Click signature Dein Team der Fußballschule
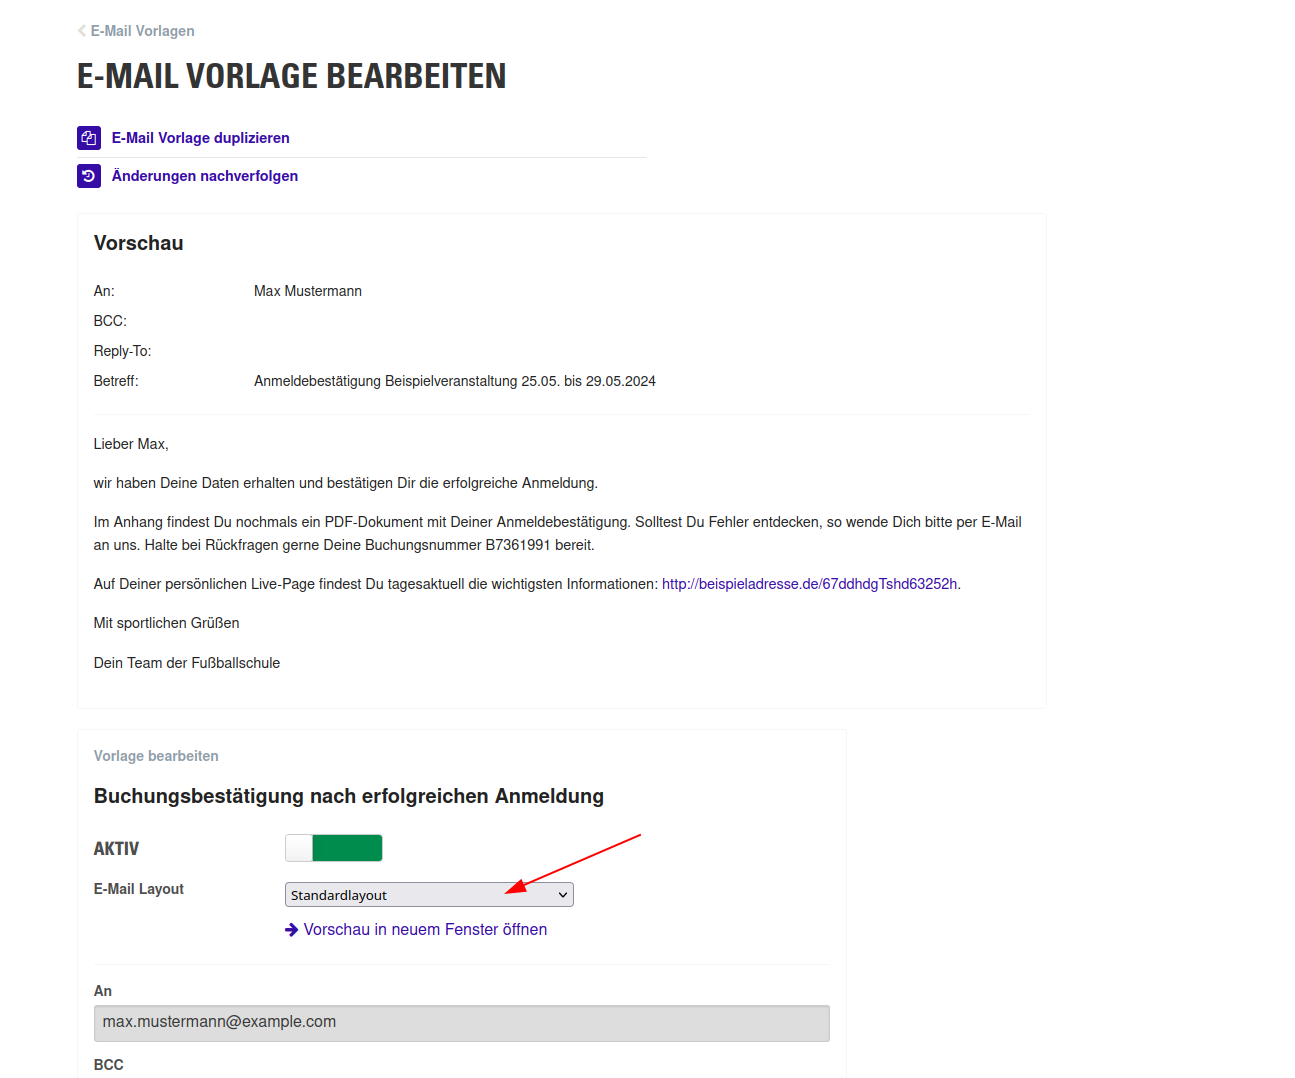The width and height of the screenshot is (1295, 1078). (x=187, y=663)
